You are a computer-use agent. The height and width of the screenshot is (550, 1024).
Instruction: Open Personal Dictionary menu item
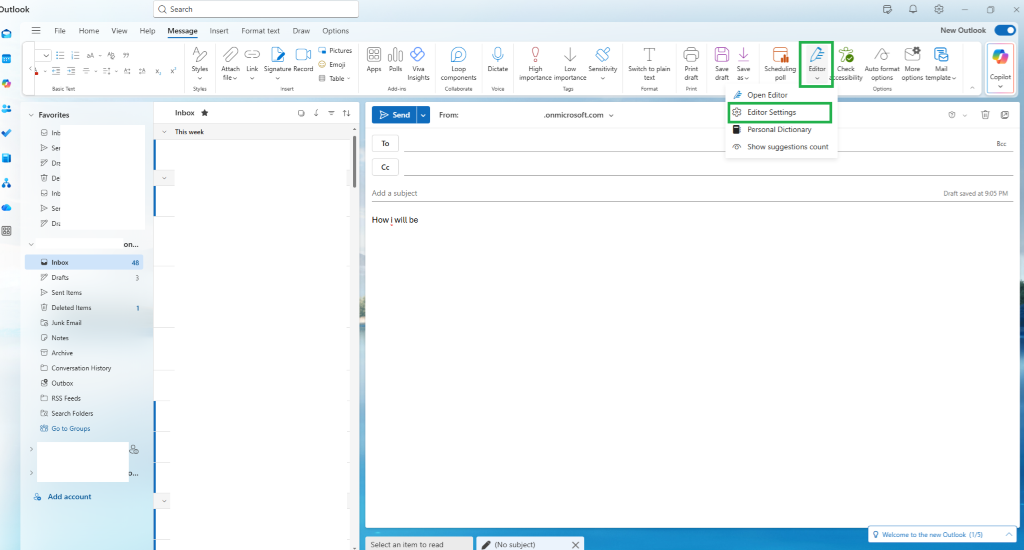pyautogui.click(x=781, y=129)
